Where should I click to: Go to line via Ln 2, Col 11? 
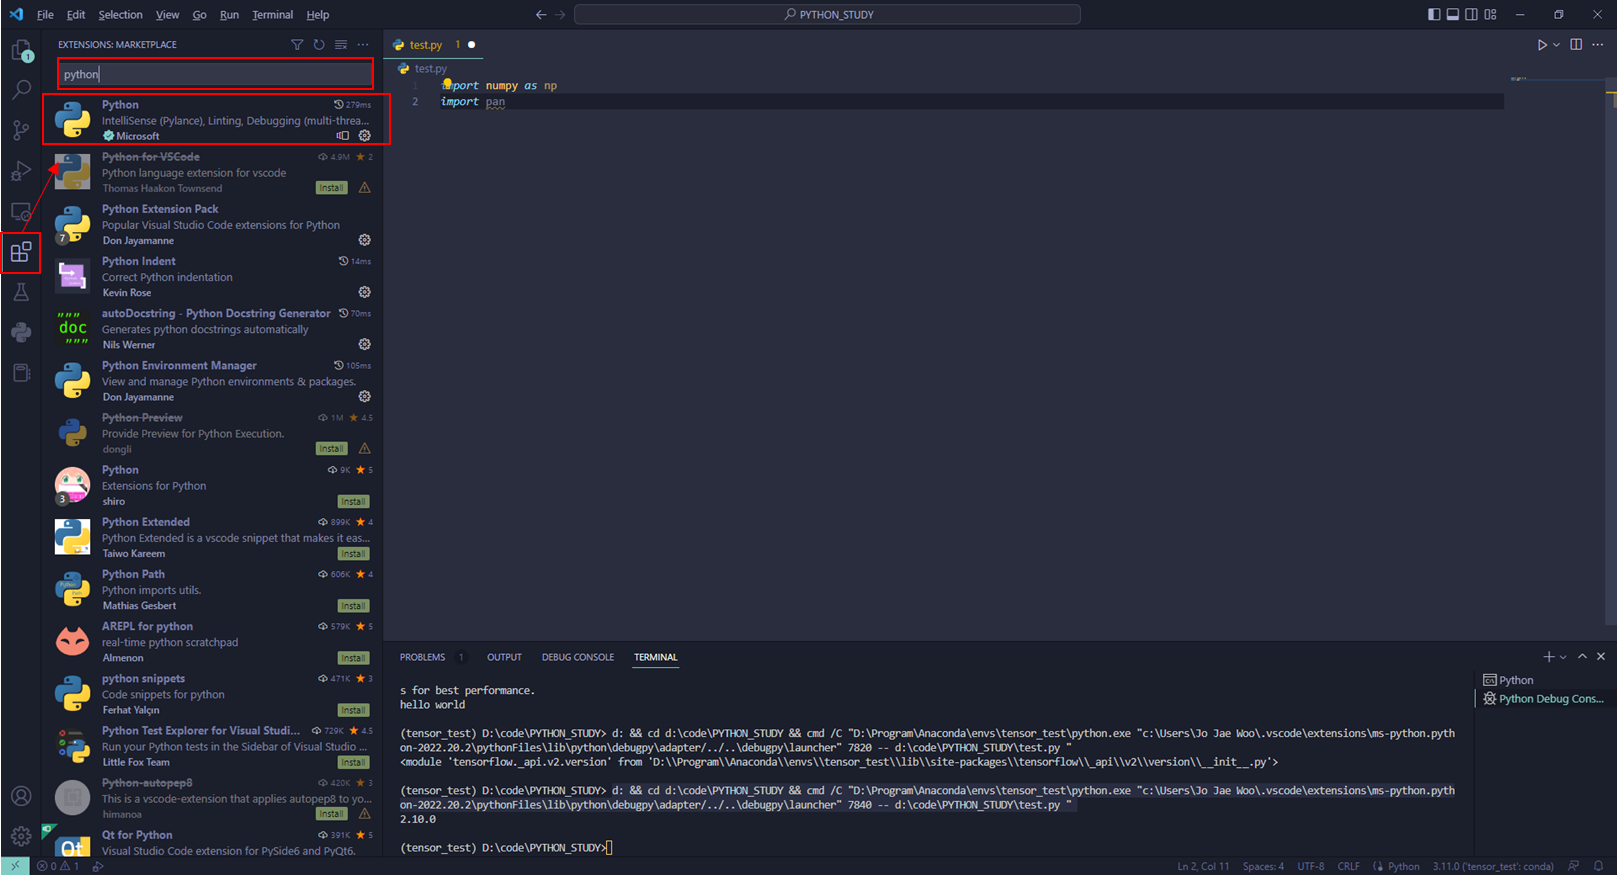[1203, 866]
